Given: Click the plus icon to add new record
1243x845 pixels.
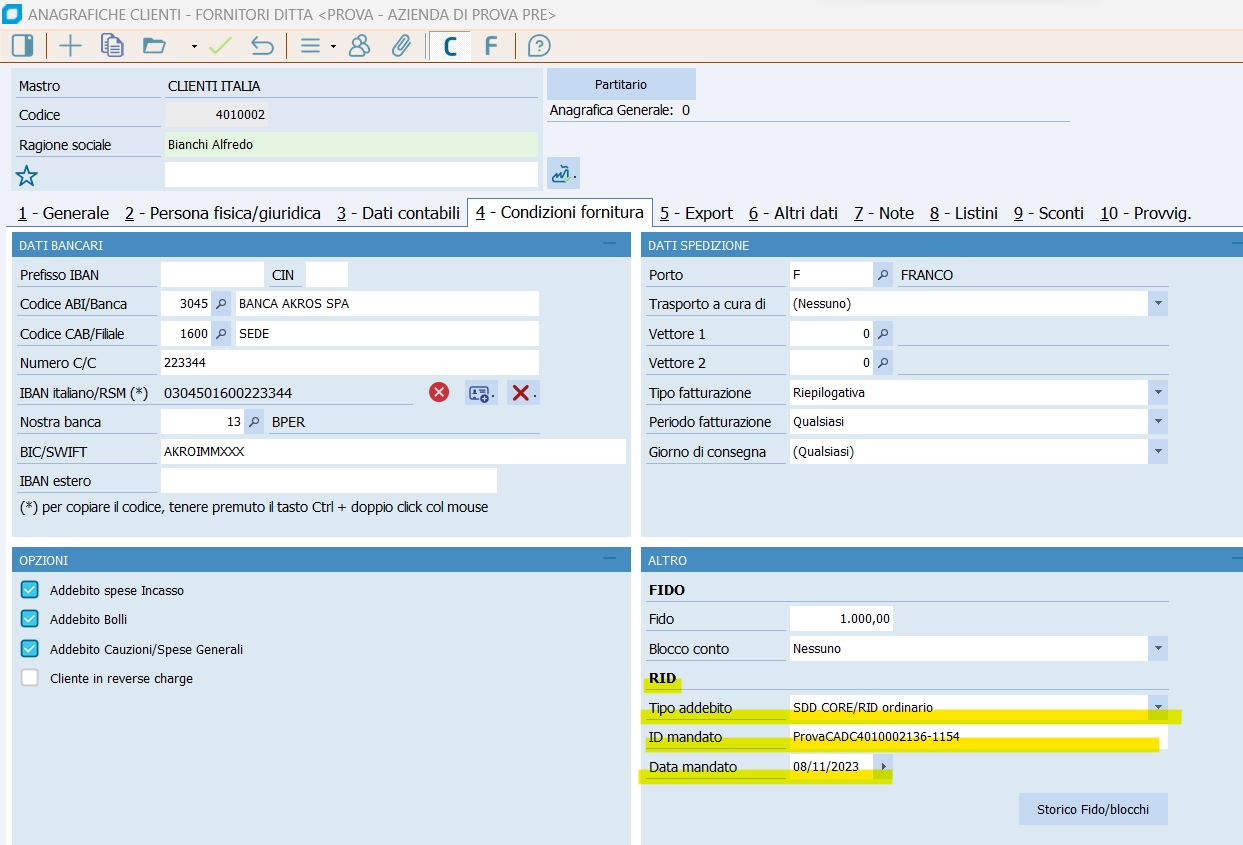Looking at the screenshot, I should (70, 46).
